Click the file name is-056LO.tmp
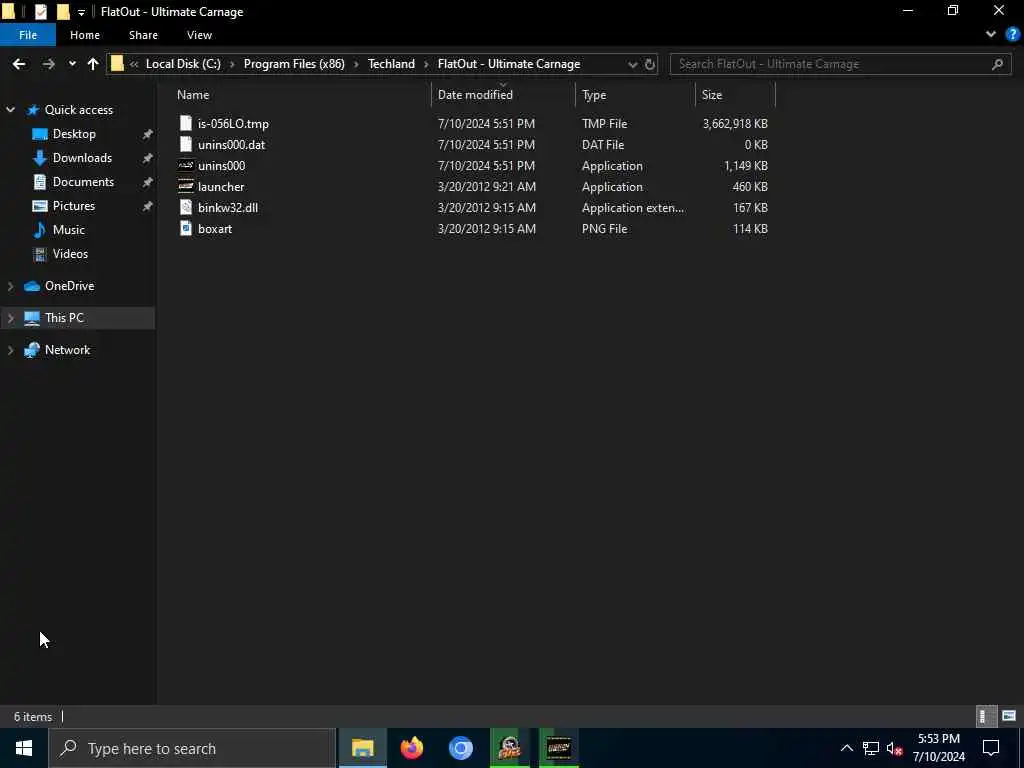The width and height of the screenshot is (1024, 768). click(x=233, y=123)
